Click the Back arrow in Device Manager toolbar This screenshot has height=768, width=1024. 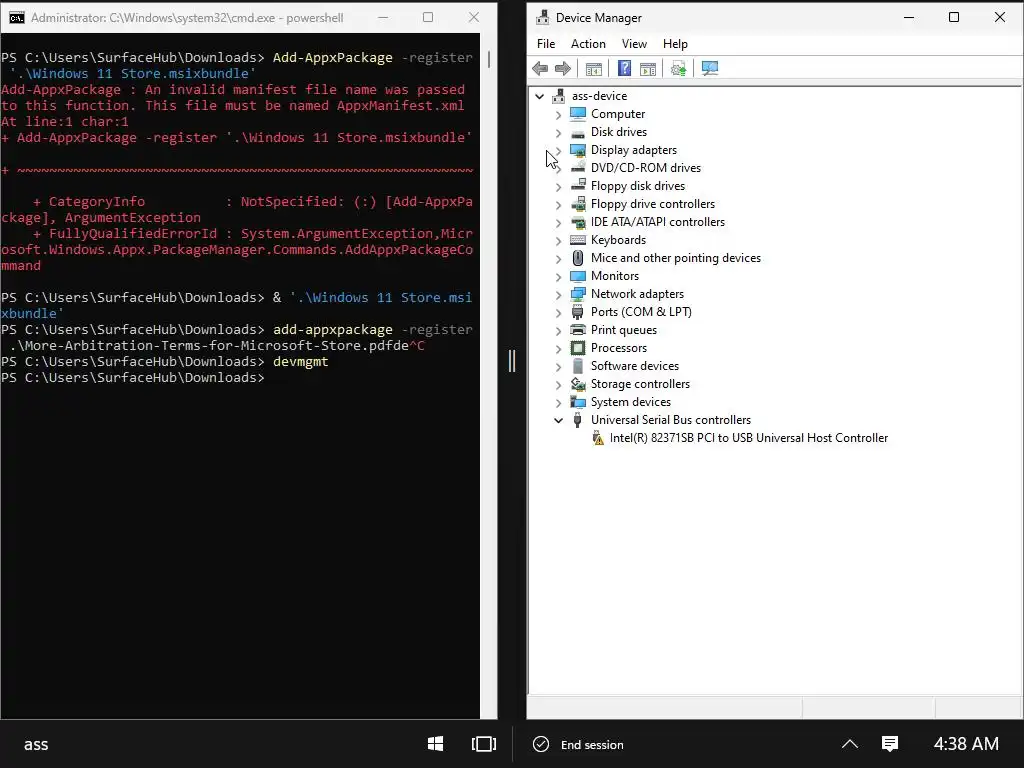pyautogui.click(x=539, y=68)
